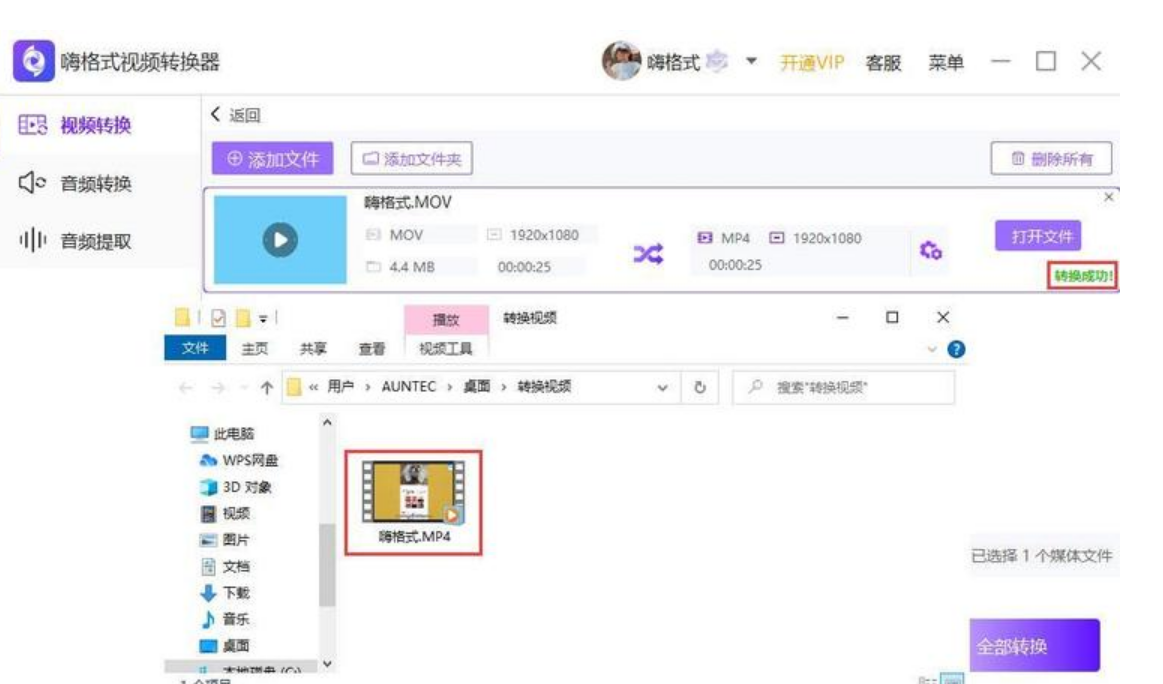Click the VIP badge icon beside 嗨格式 username
This screenshot has height=684, width=1163.
716,62
